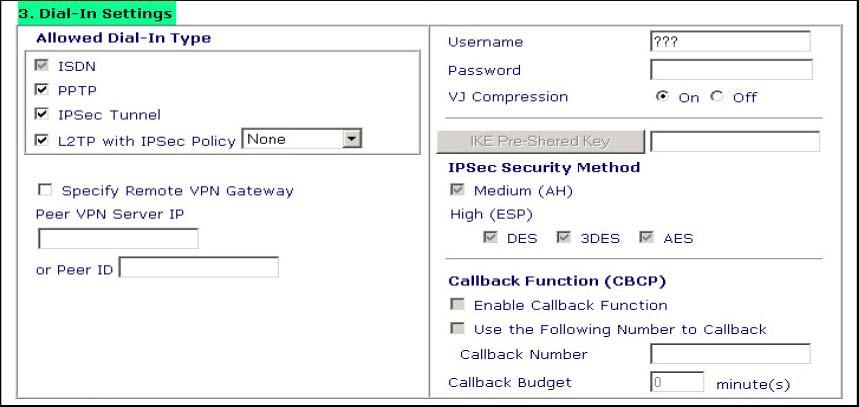Focus the Peer ID text box
The width and height of the screenshot is (859, 407).
(x=198, y=268)
